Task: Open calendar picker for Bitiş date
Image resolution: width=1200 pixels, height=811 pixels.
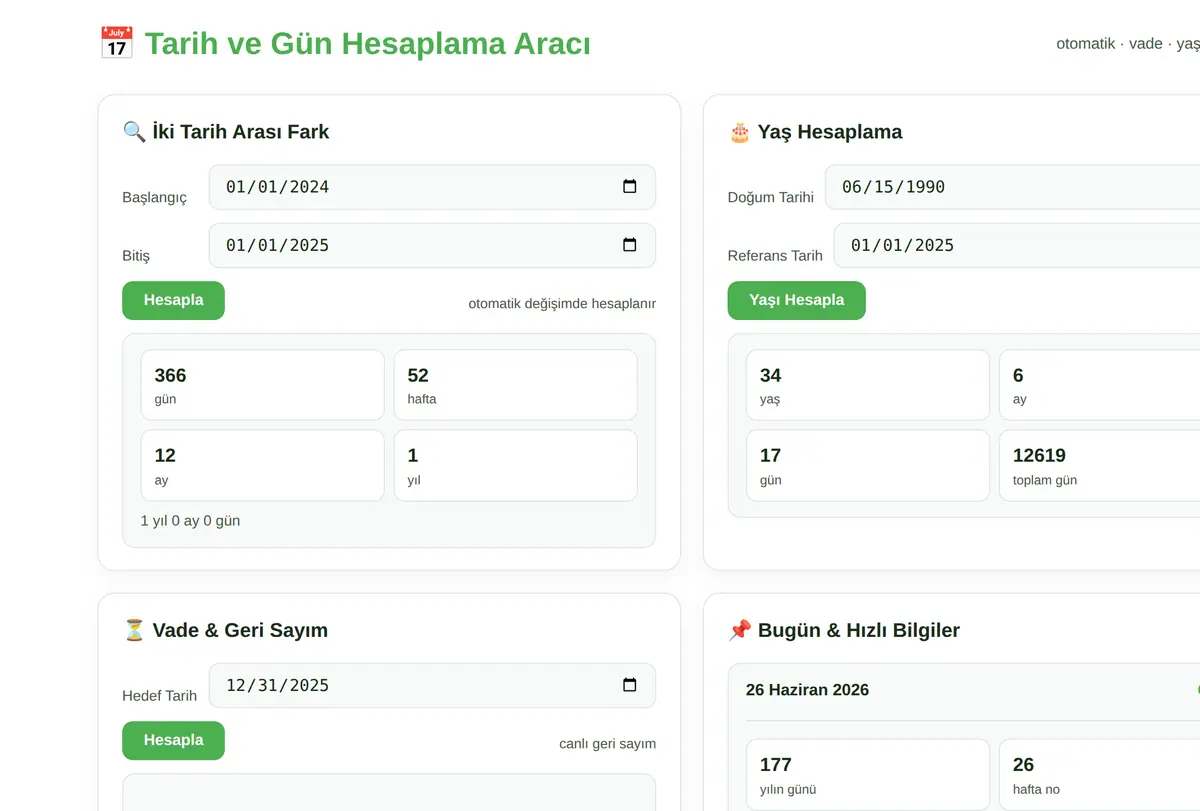Action: coord(629,245)
